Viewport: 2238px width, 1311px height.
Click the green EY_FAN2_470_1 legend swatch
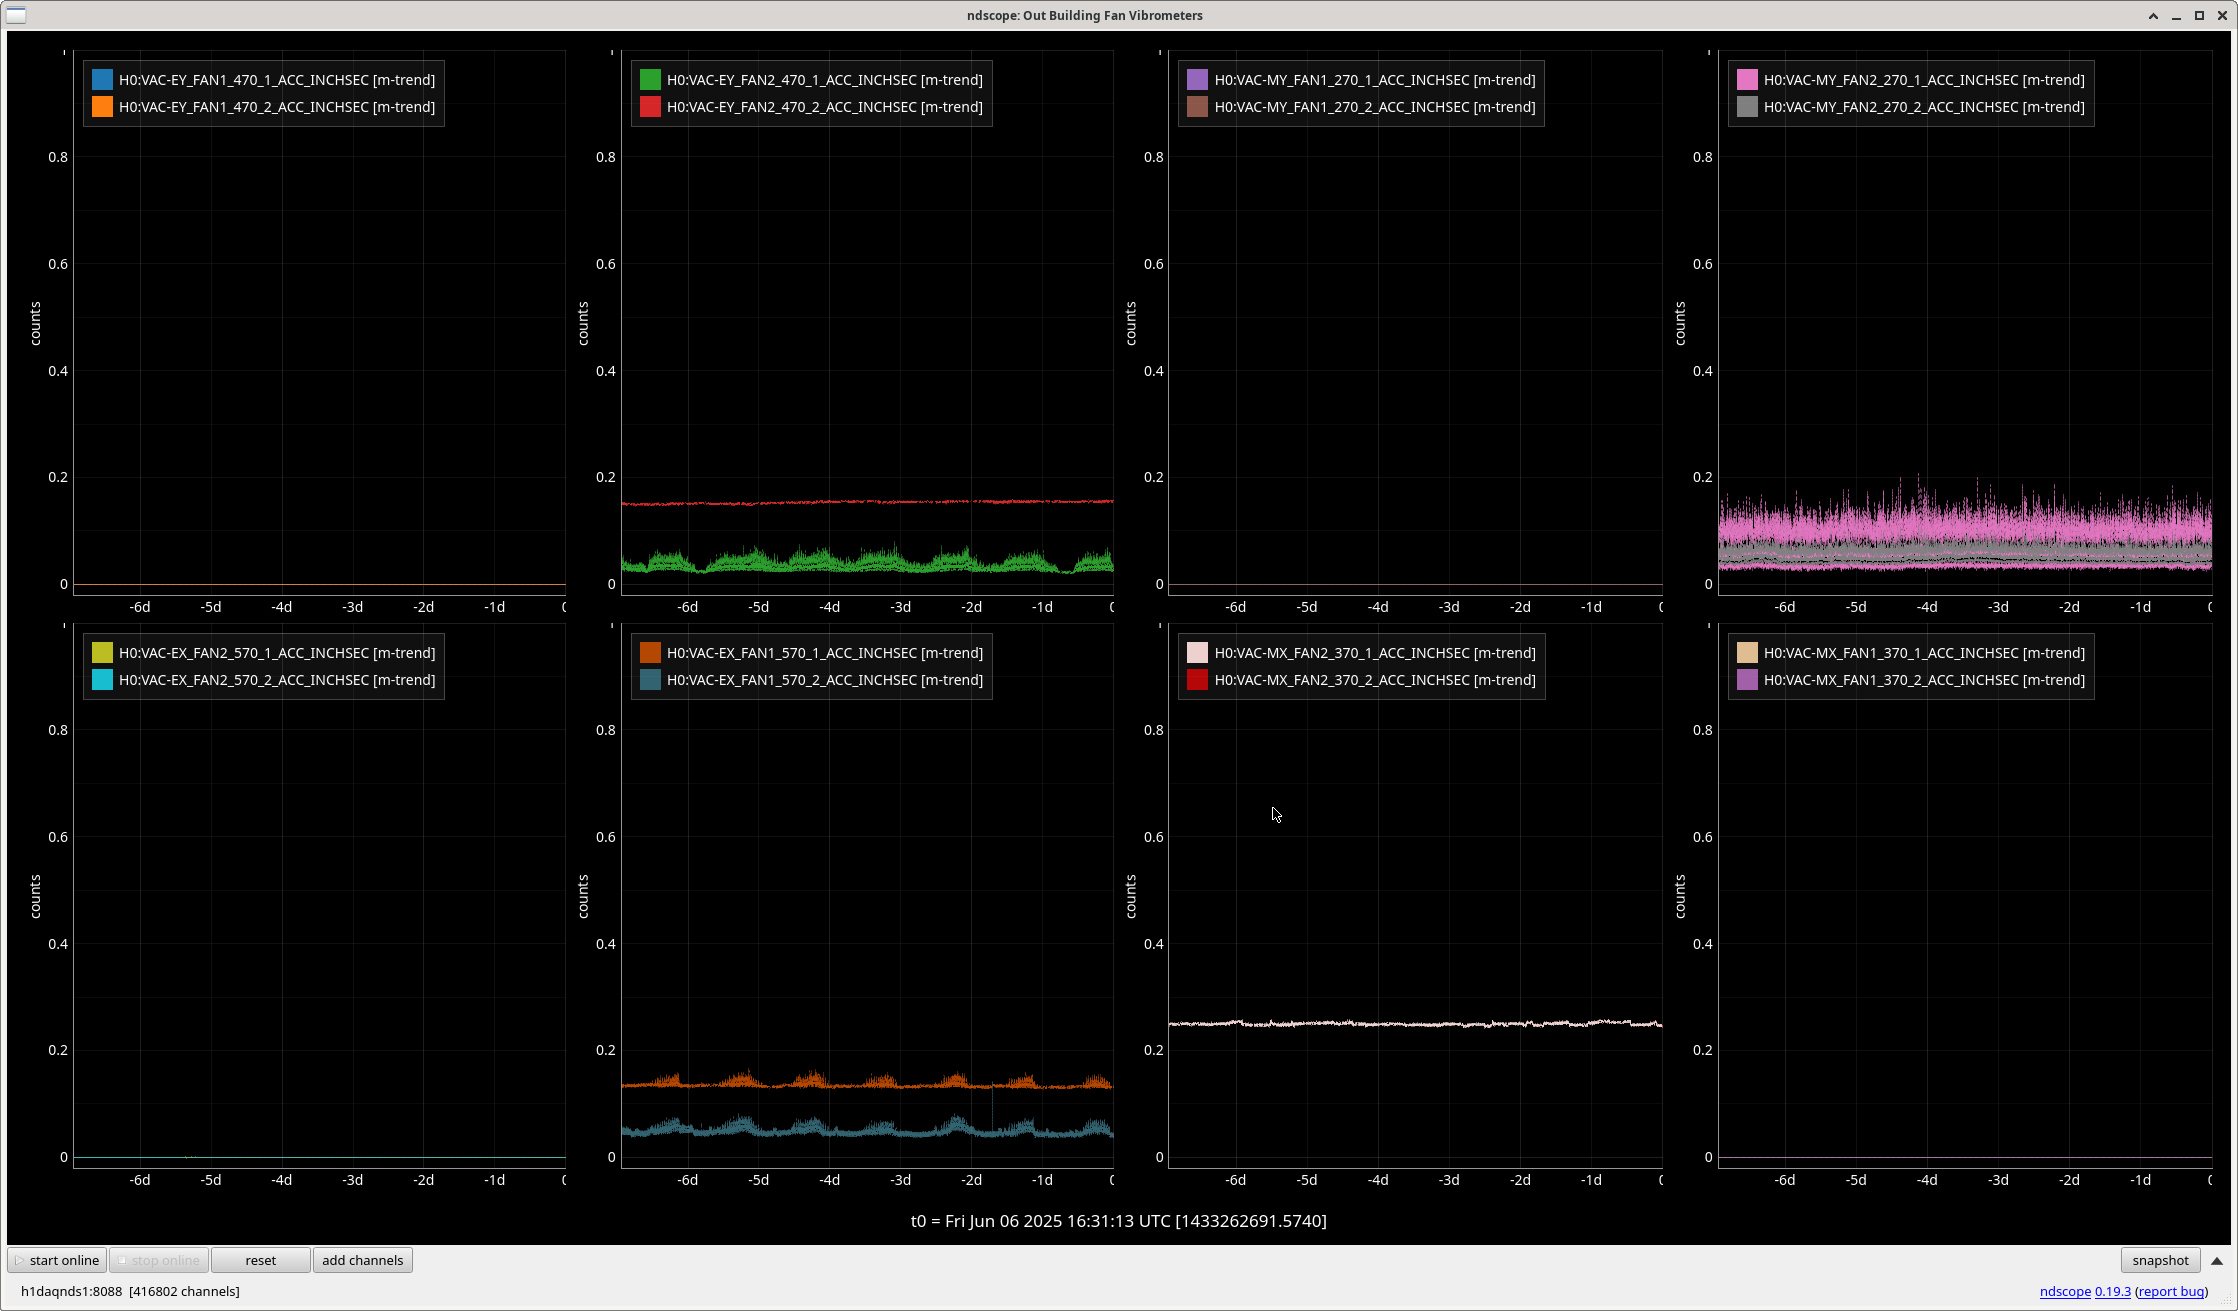(x=650, y=80)
